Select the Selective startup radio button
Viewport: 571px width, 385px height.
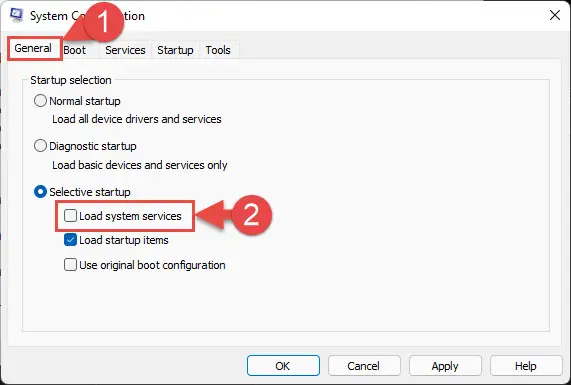(40, 192)
